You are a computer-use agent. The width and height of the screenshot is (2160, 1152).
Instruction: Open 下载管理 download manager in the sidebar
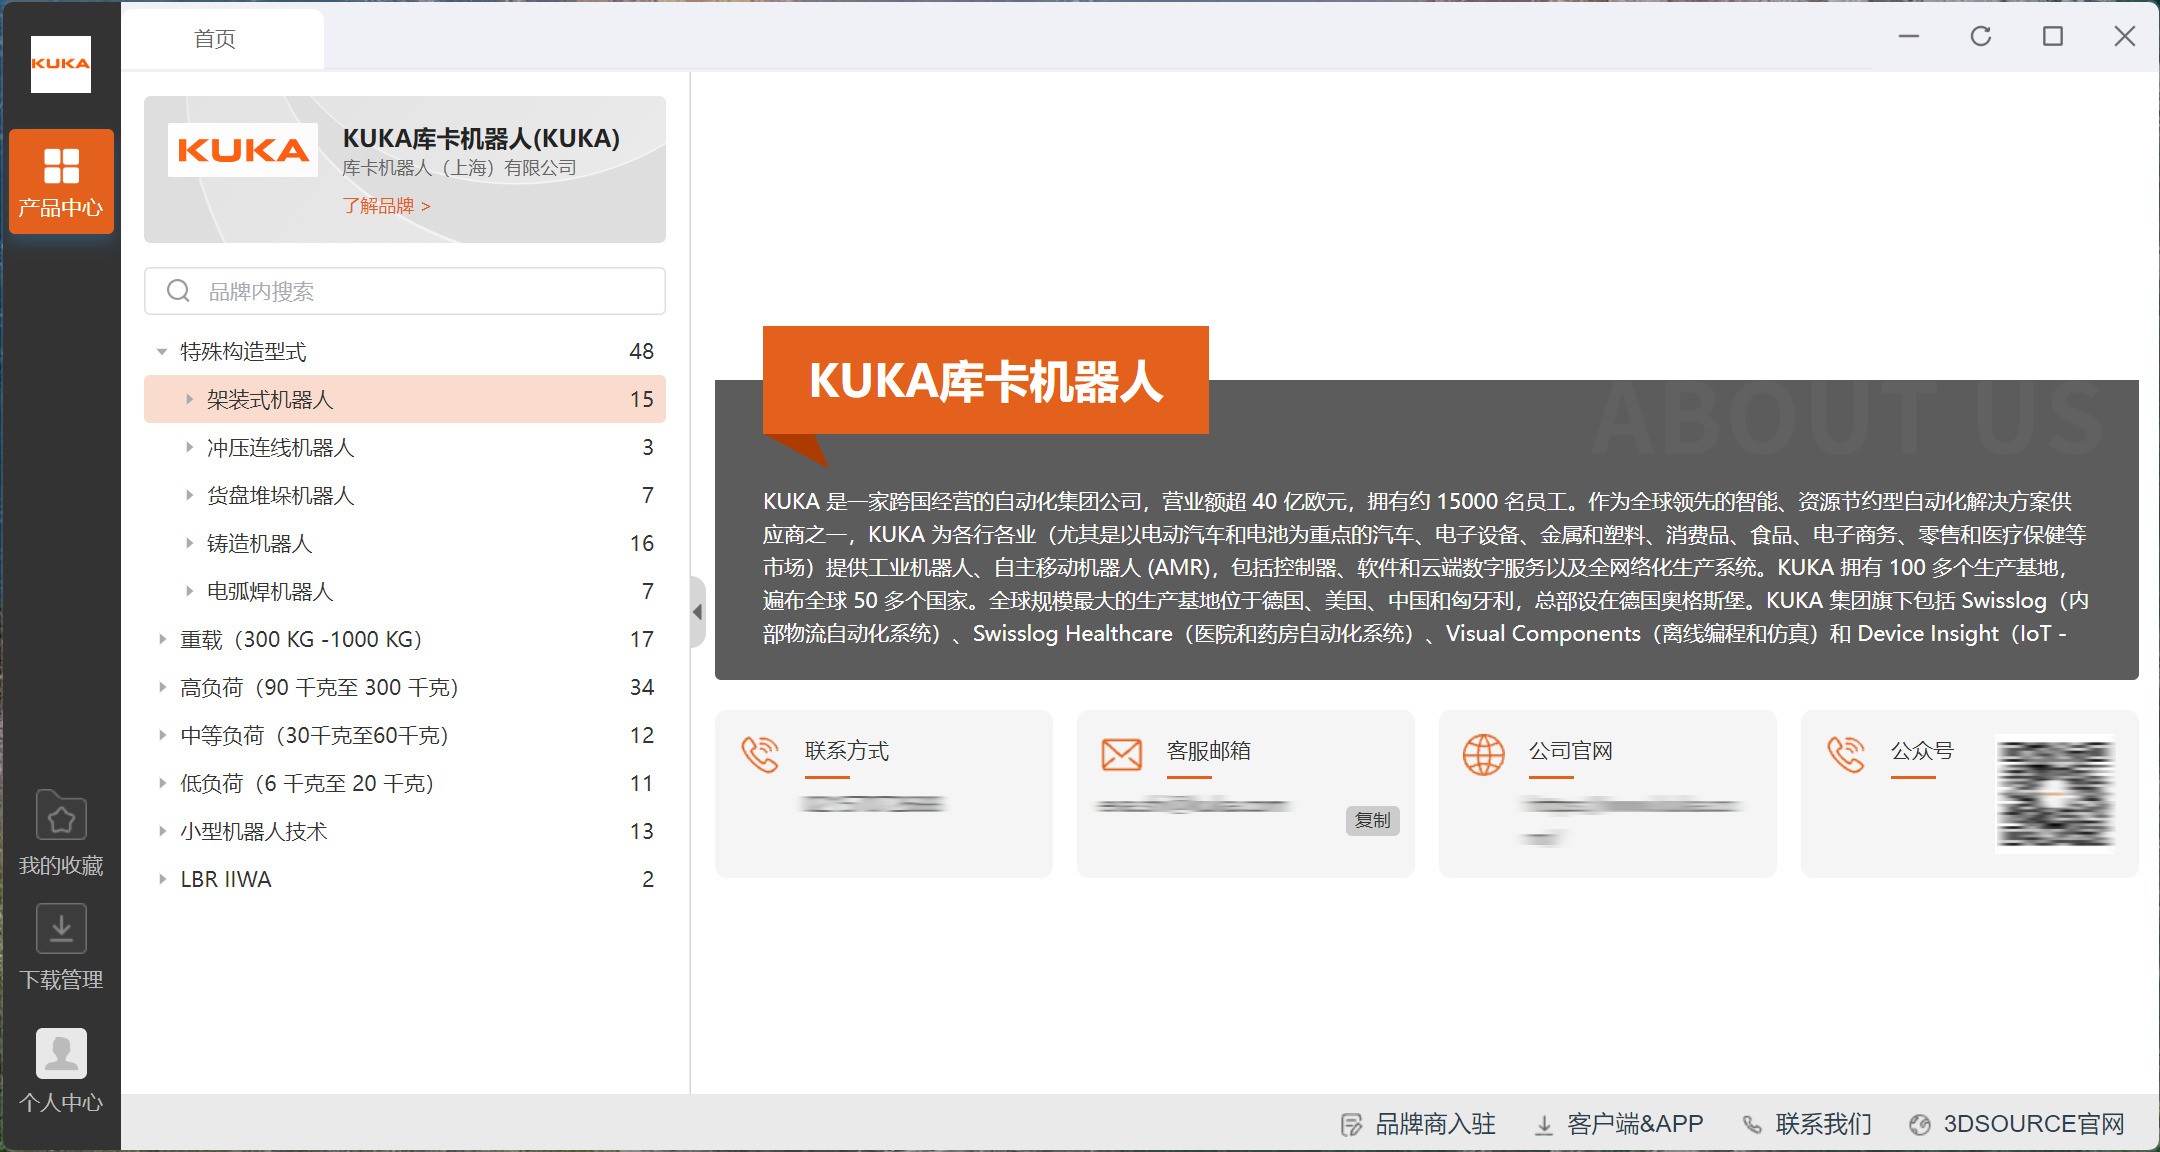point(61,947)
